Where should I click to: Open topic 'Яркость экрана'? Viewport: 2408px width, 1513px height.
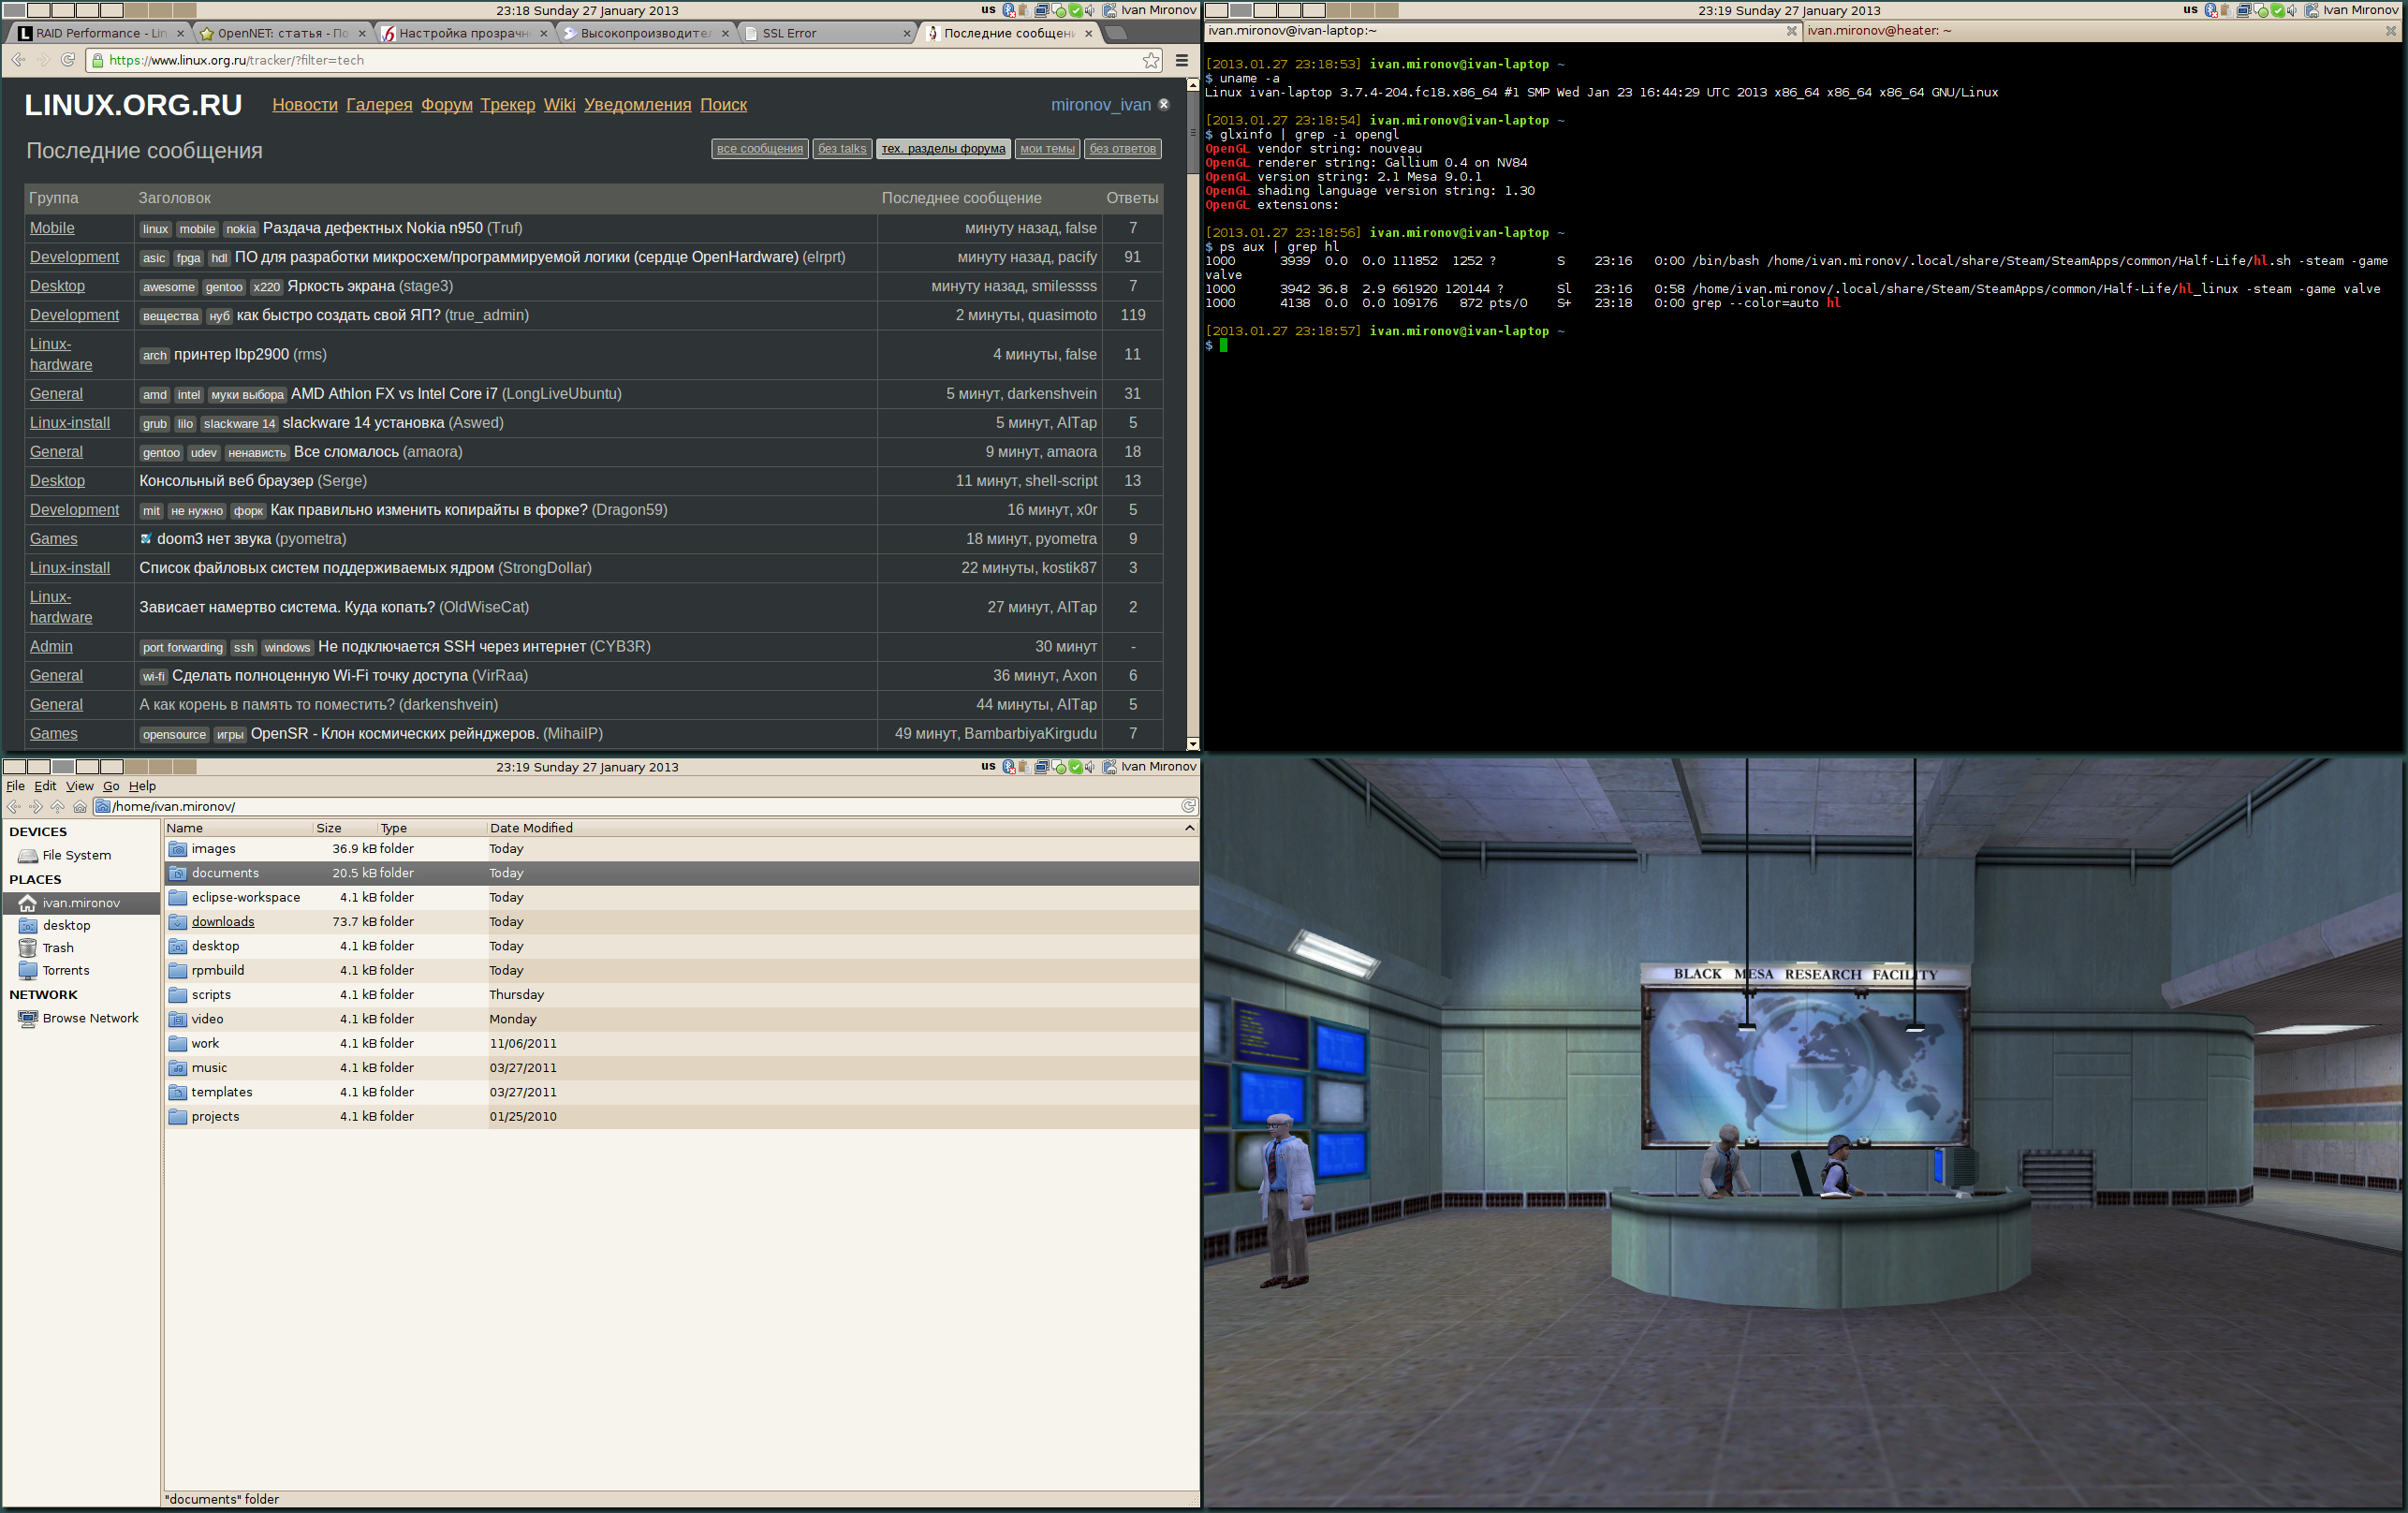pos(341,286)
